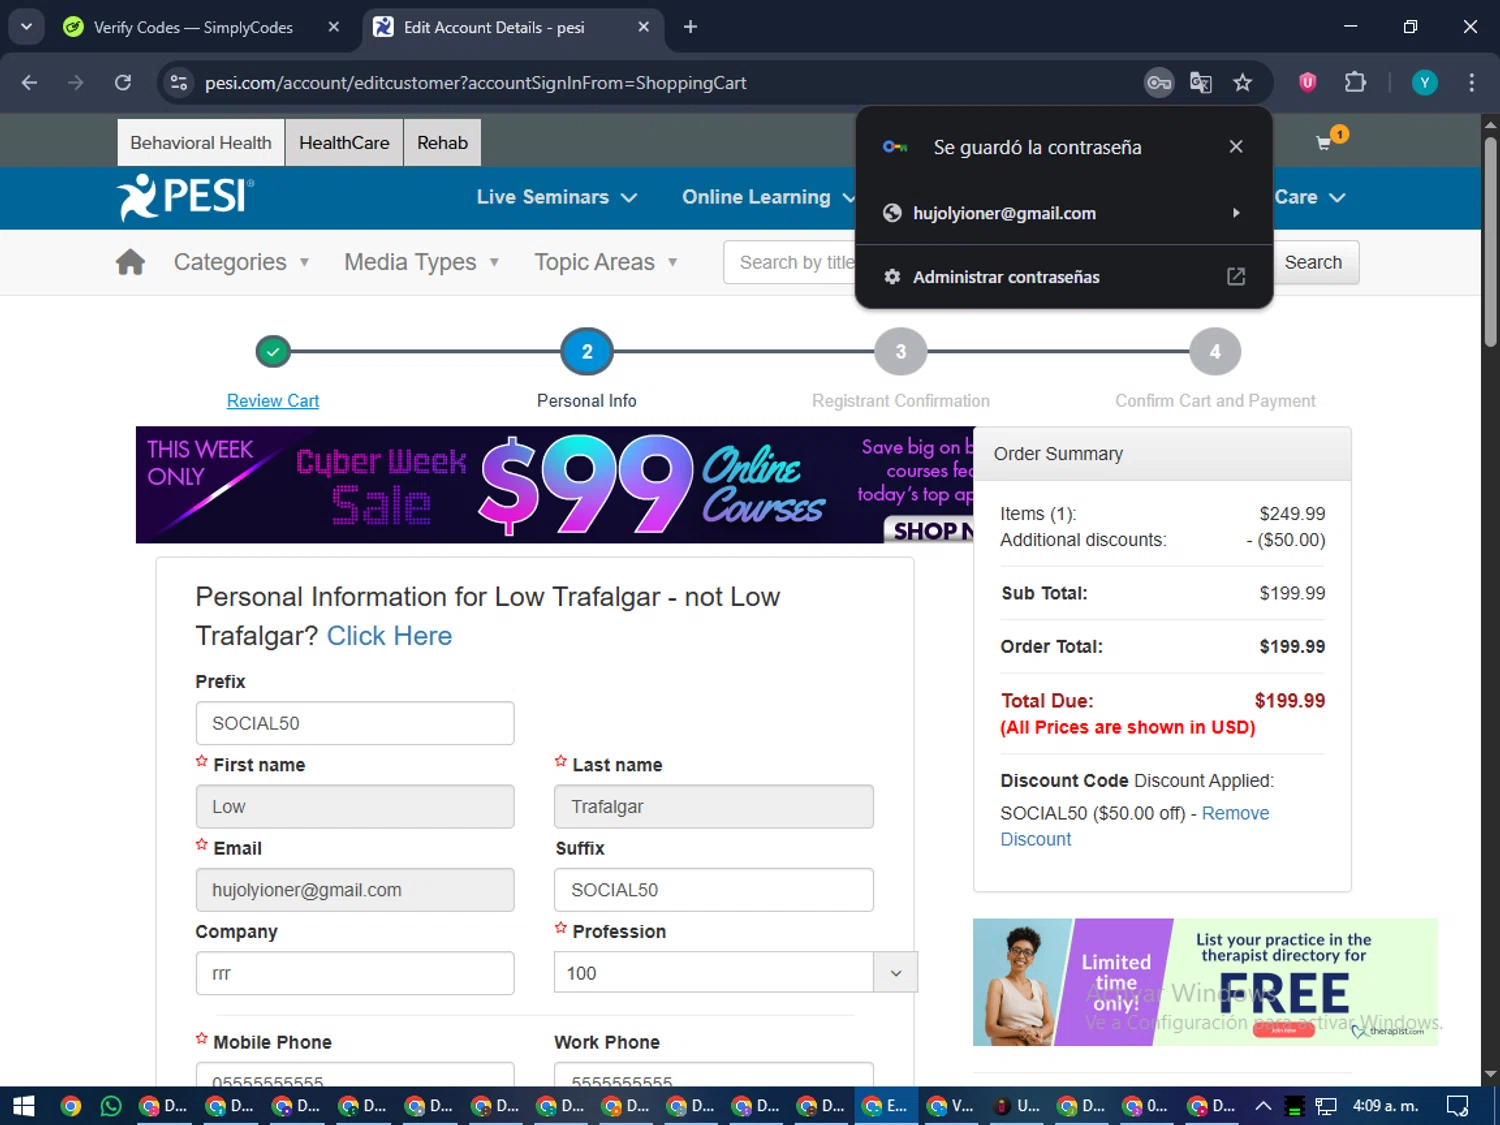The height and width of the screenshot is (1125, 1500).
Task: Click the Search button
Action: tap(1313, 262)
